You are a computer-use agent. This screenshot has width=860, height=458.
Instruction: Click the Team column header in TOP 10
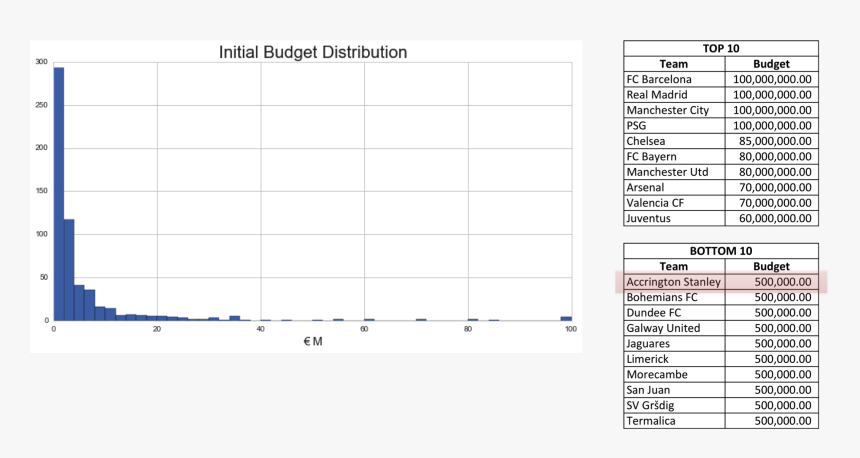click(x=674, y=64)
